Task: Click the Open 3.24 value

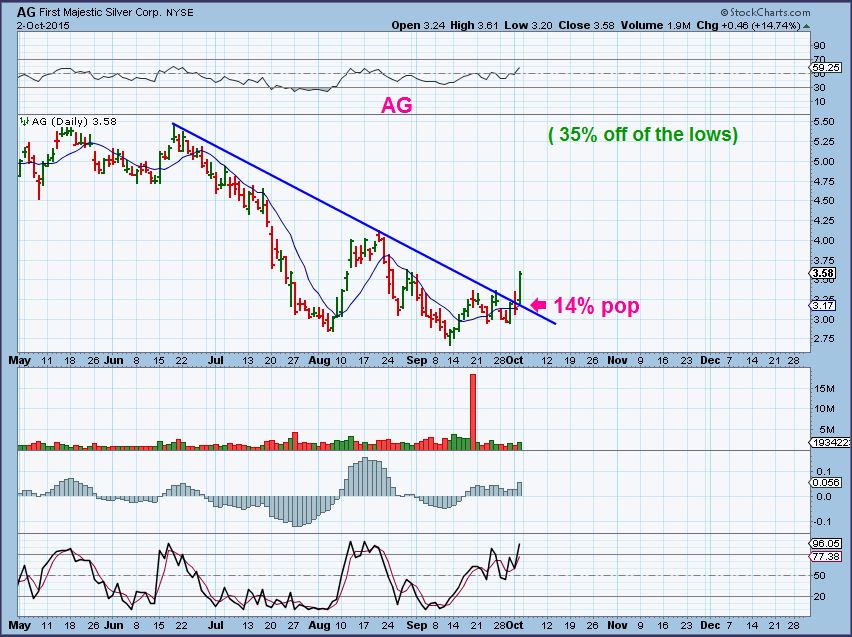Action: tap(418, 26)
